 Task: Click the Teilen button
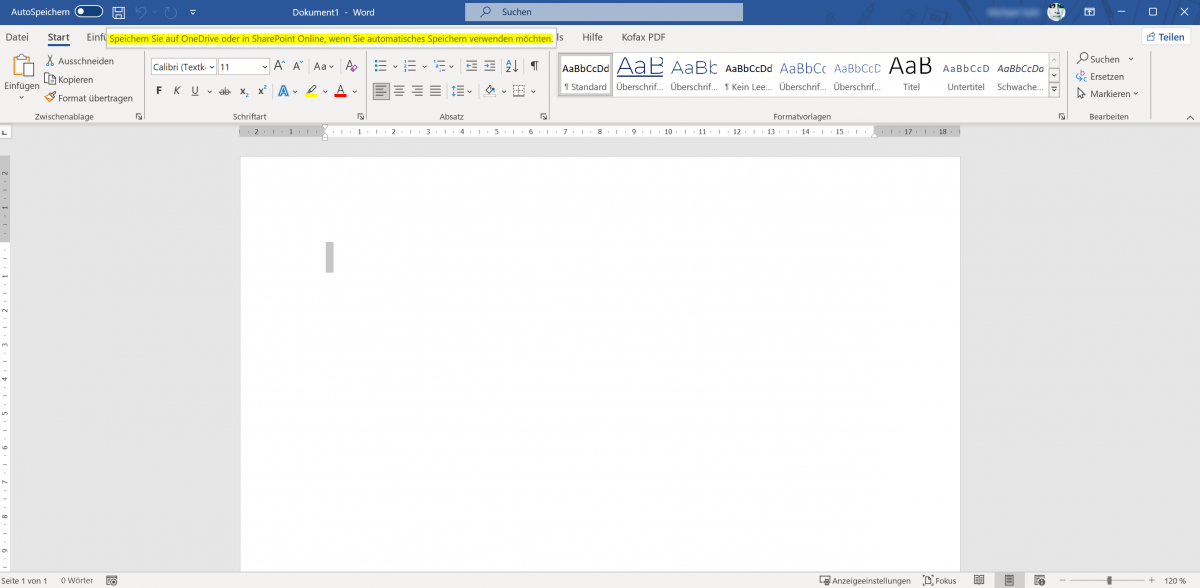[1164, 36]
